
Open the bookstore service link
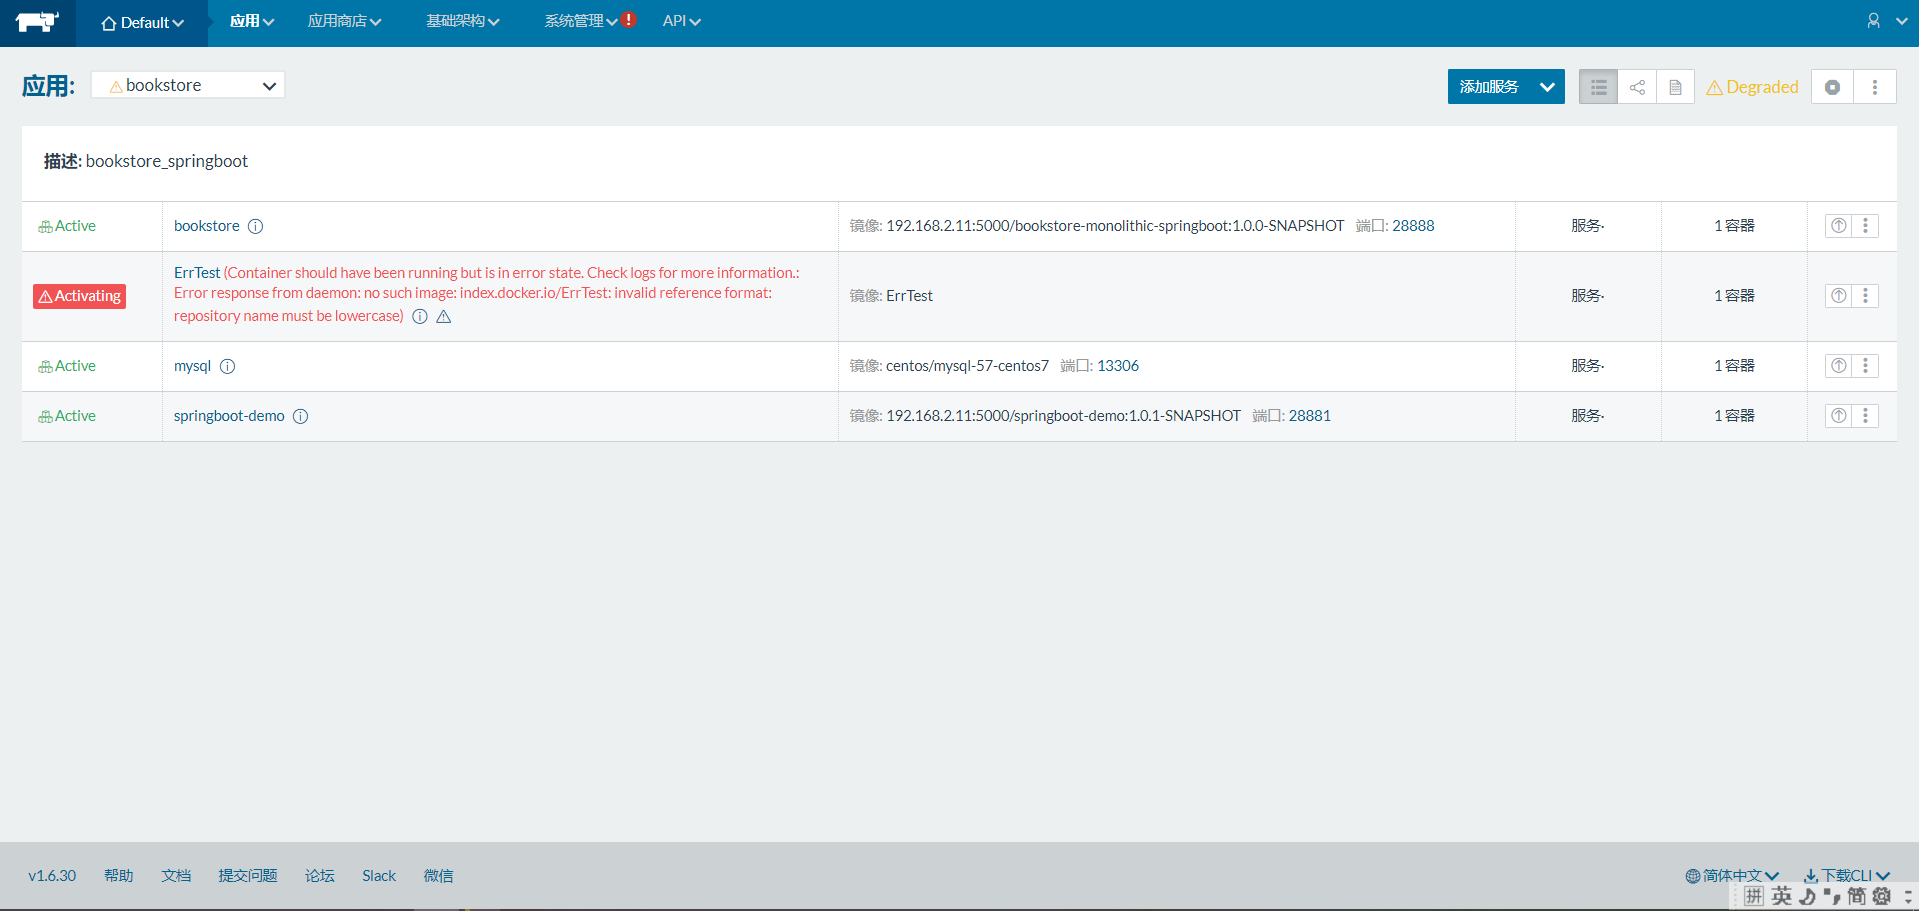click(207, 226)
